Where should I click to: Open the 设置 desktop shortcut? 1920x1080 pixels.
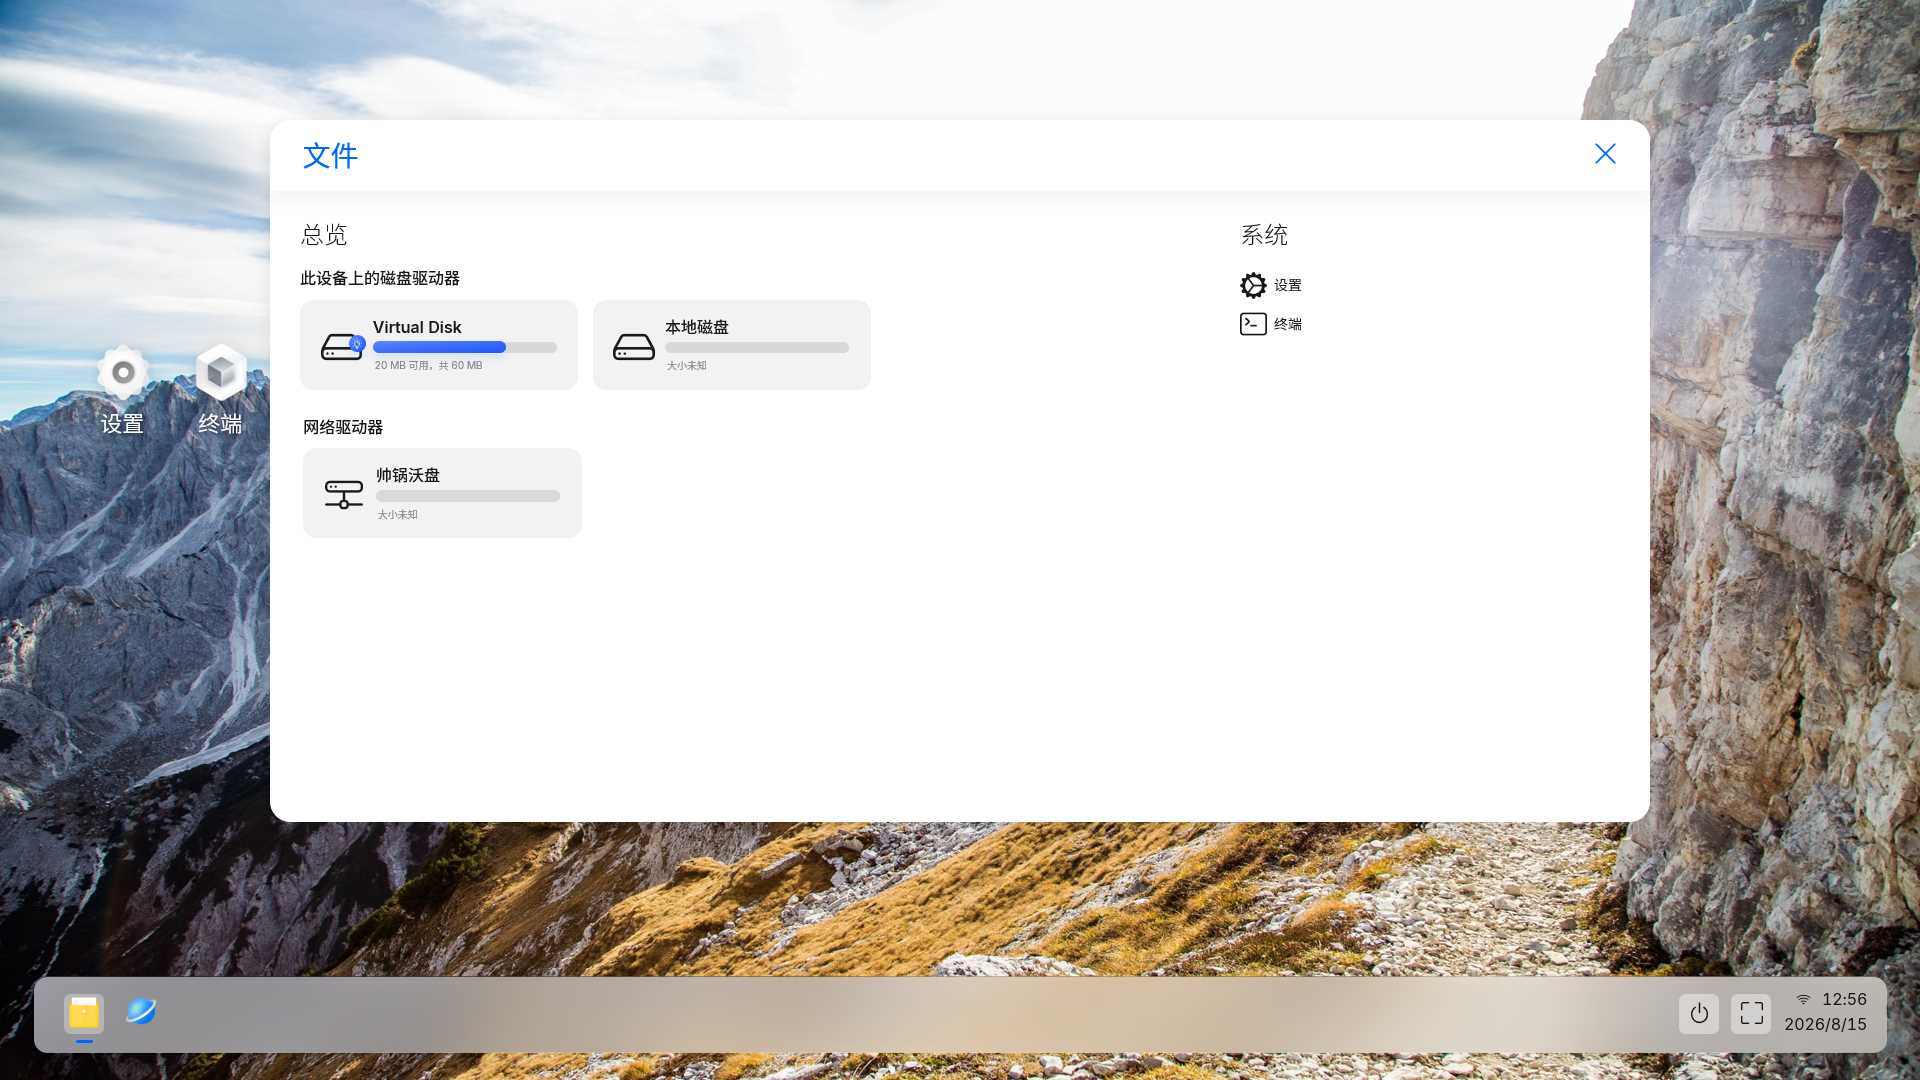pos(122,390)
